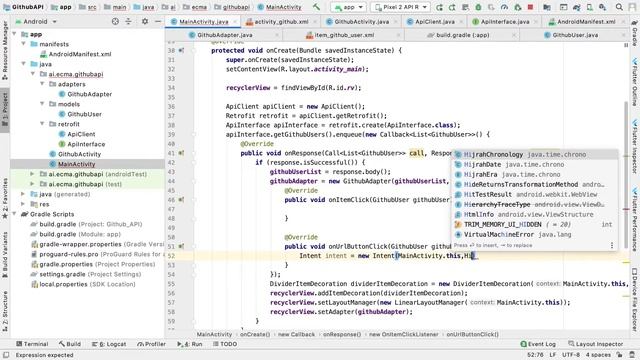Collapse the adapters package

[x=42, y=84]
